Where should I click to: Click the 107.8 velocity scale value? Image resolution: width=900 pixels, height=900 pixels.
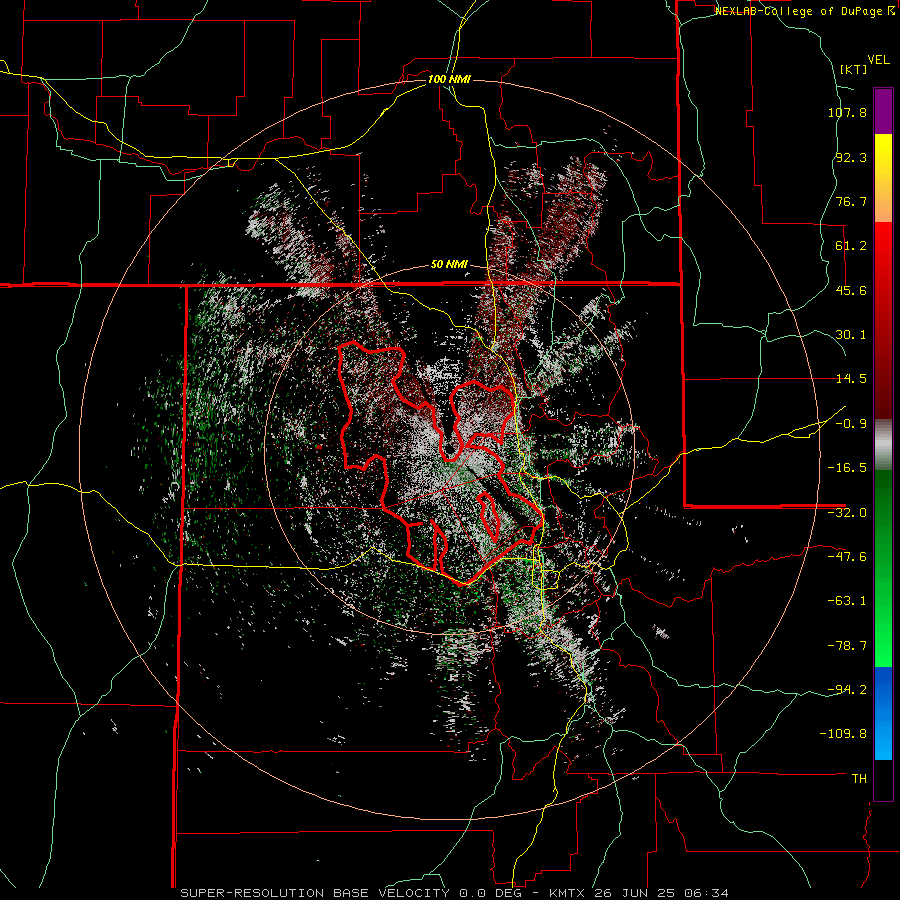point(847,112)
